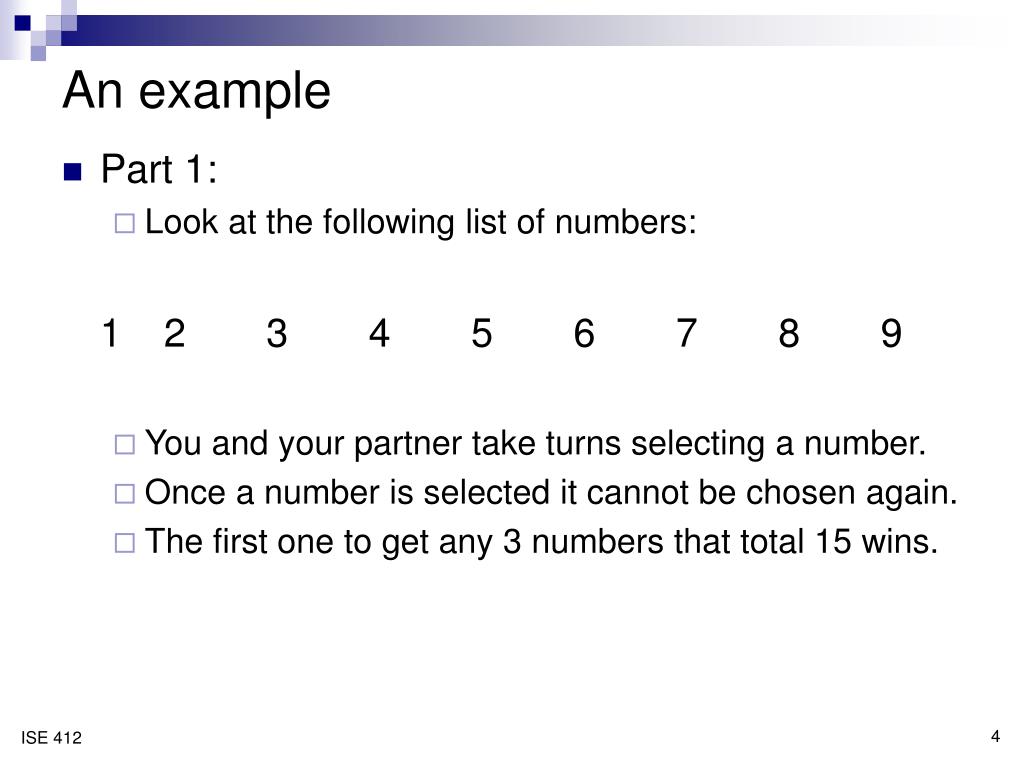Click the hollow bullet before 'Once a number'
Screen dimensions: 1024x768
tap(125, 494)
